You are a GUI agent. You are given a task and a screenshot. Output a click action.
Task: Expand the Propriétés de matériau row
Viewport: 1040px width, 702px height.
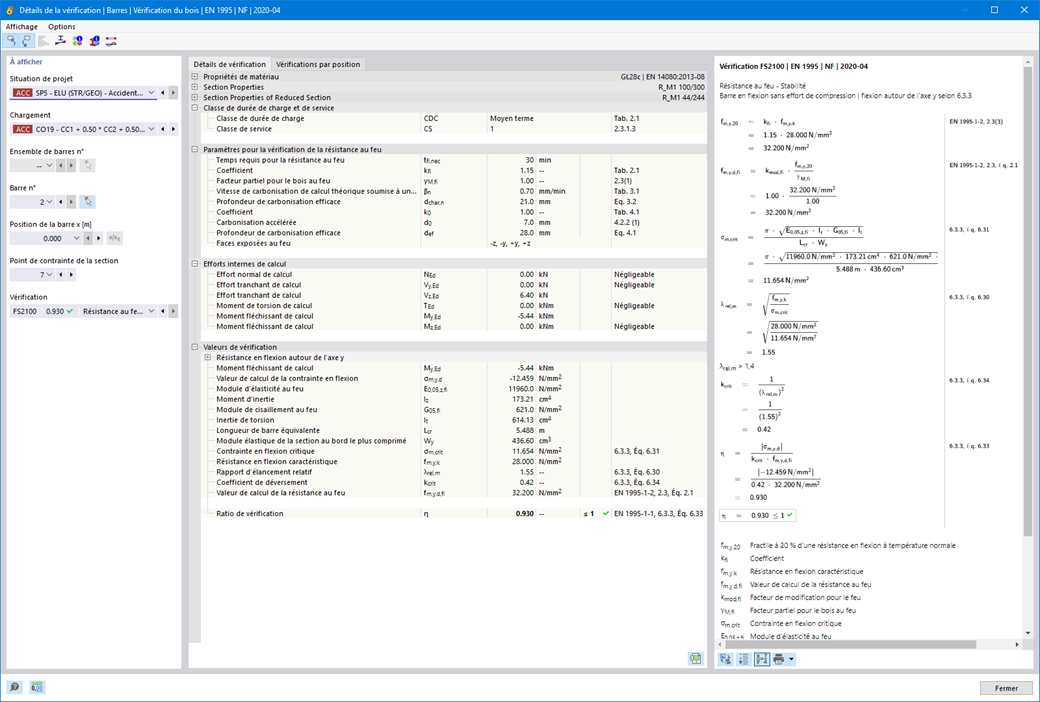[x=195, y=77]
